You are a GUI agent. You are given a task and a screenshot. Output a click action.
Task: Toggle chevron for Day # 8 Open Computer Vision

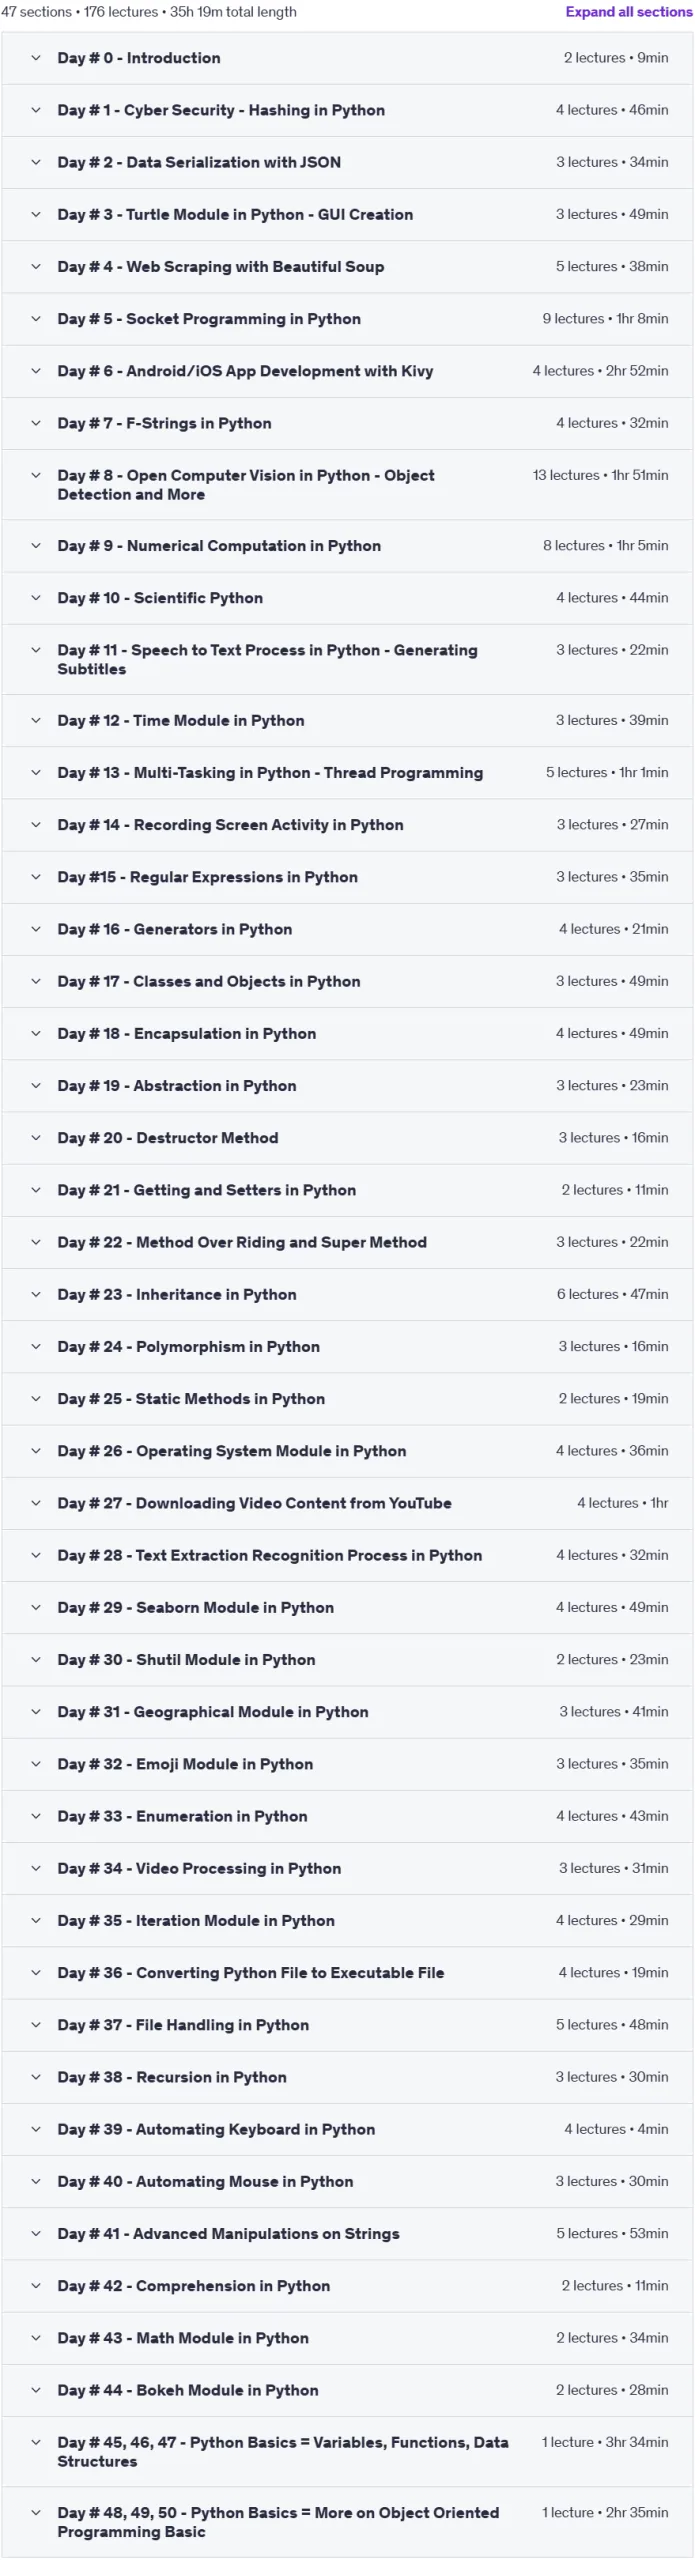(x=36, y=476)
